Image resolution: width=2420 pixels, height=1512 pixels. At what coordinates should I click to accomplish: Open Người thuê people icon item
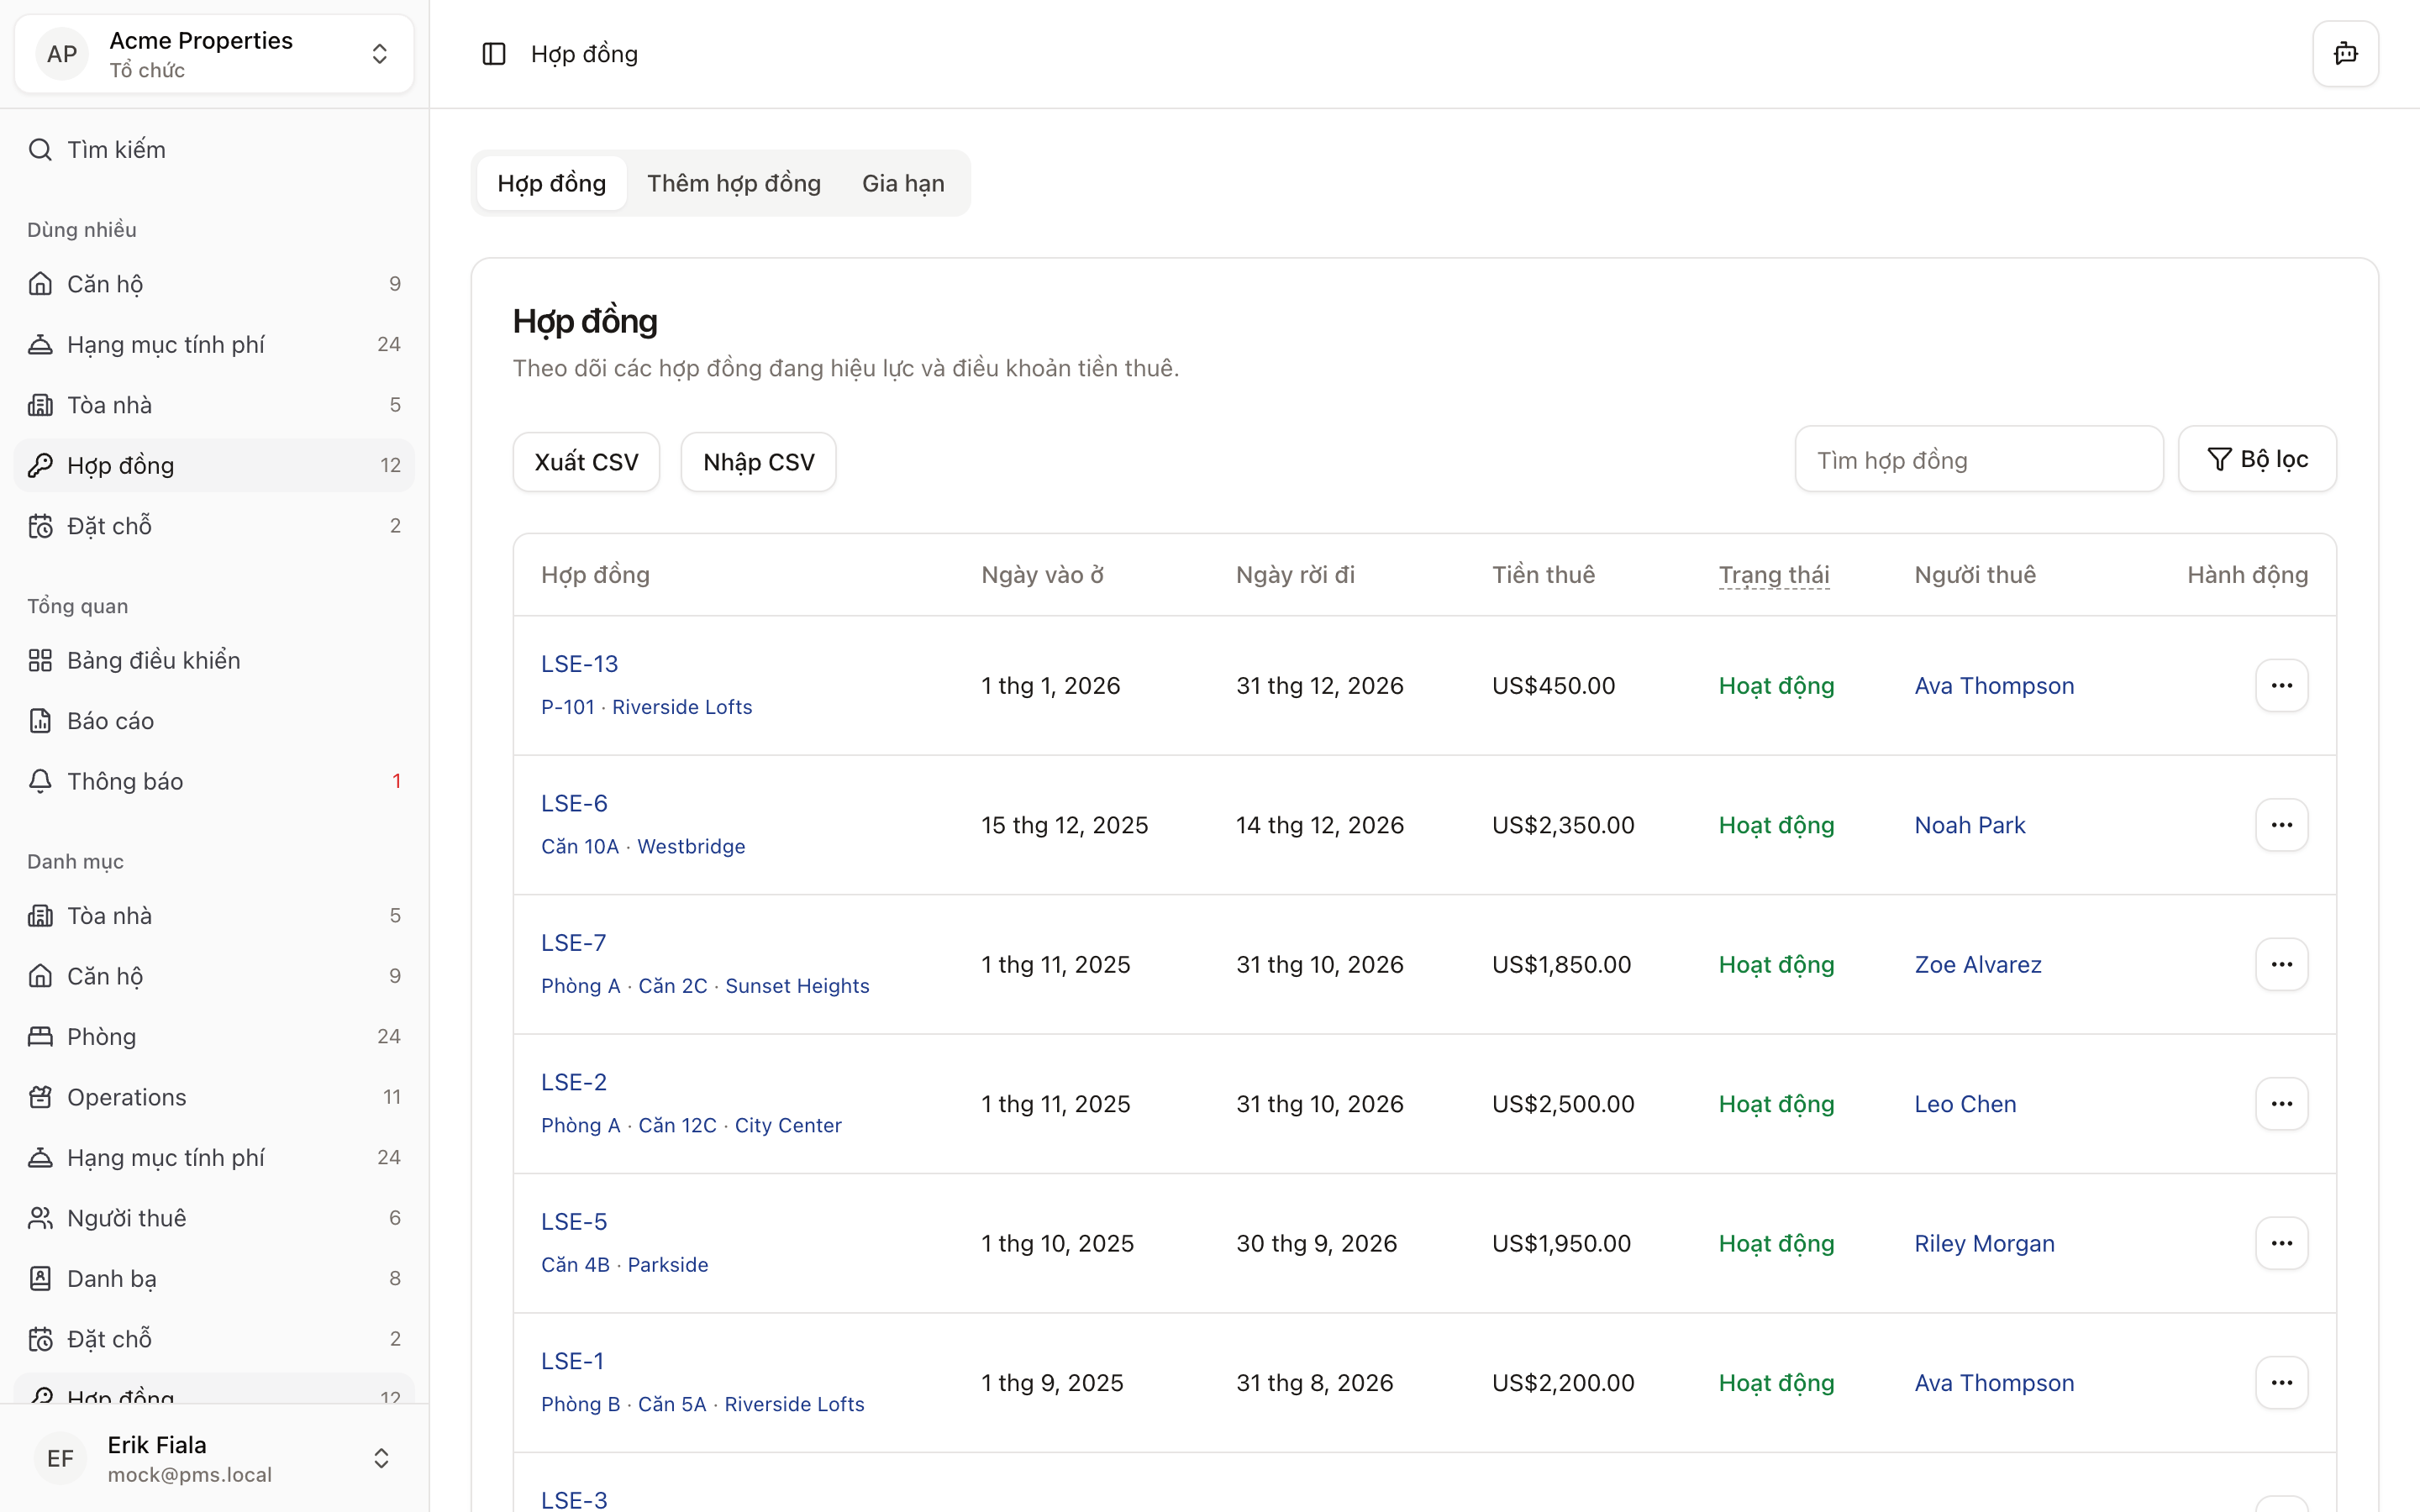click(x=126, y=1218)
